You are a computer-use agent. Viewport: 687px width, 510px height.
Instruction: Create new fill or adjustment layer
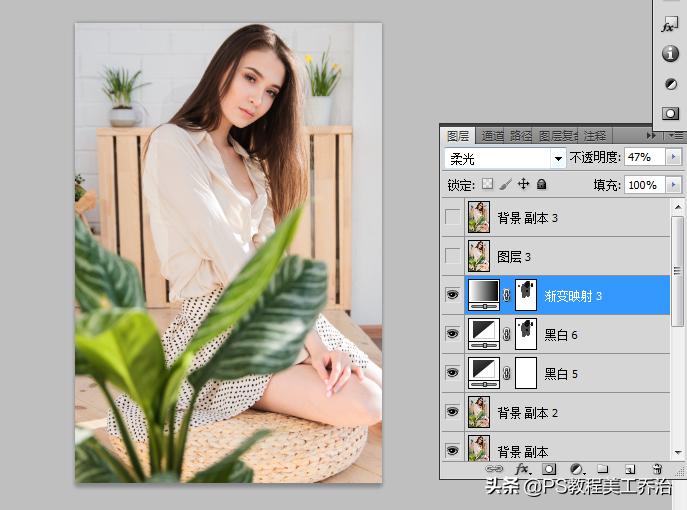click(577, 469)
